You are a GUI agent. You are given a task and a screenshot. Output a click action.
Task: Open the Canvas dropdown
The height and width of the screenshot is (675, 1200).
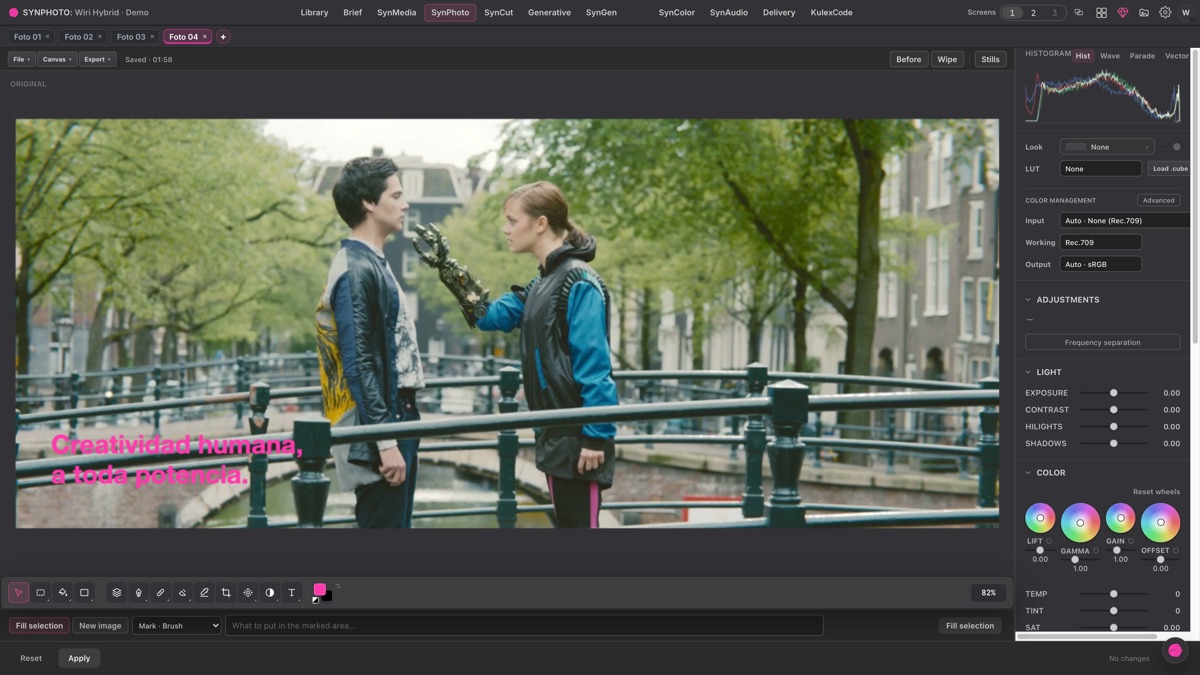56,59
